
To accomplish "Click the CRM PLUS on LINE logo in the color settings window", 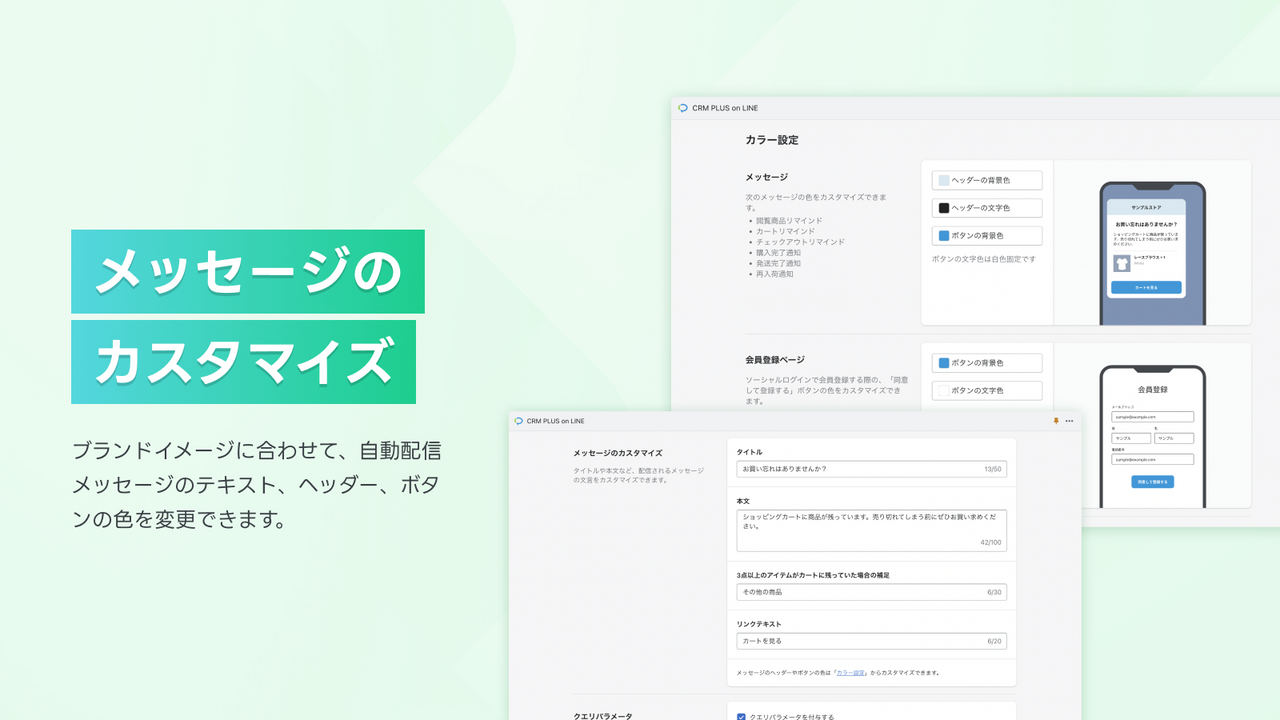I will click(x=683, y=108).
